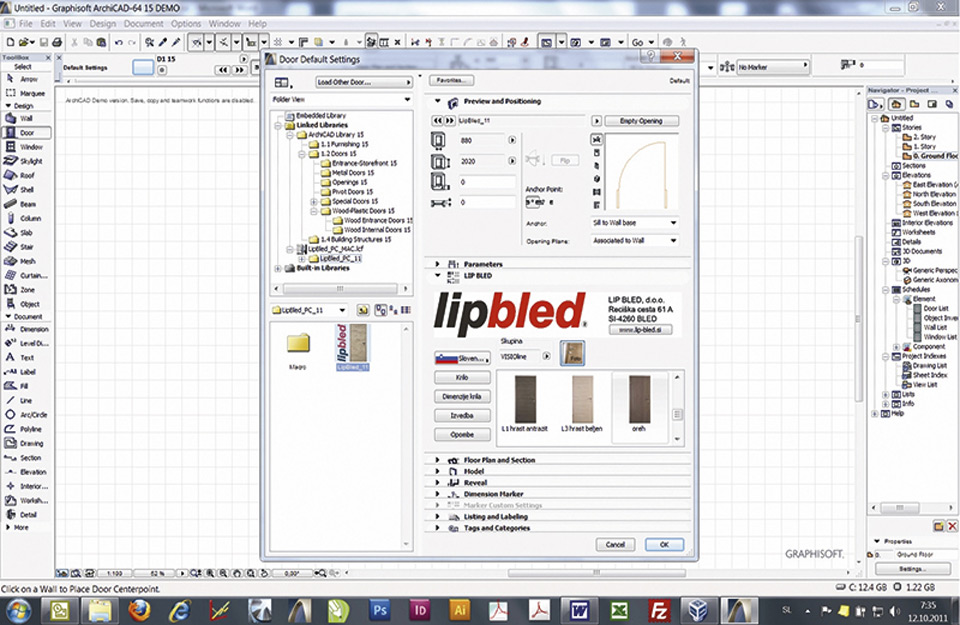Open the www.lip-bled.si link
This screenshot has height=625, width=960.
[x=640, y=330]
